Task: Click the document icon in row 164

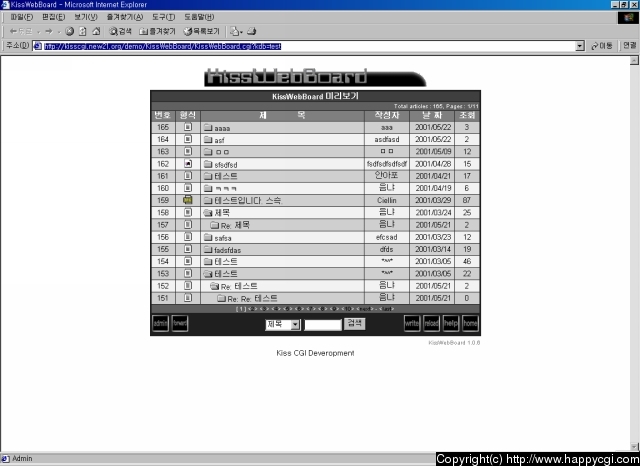Action: (x=188, y=140)
